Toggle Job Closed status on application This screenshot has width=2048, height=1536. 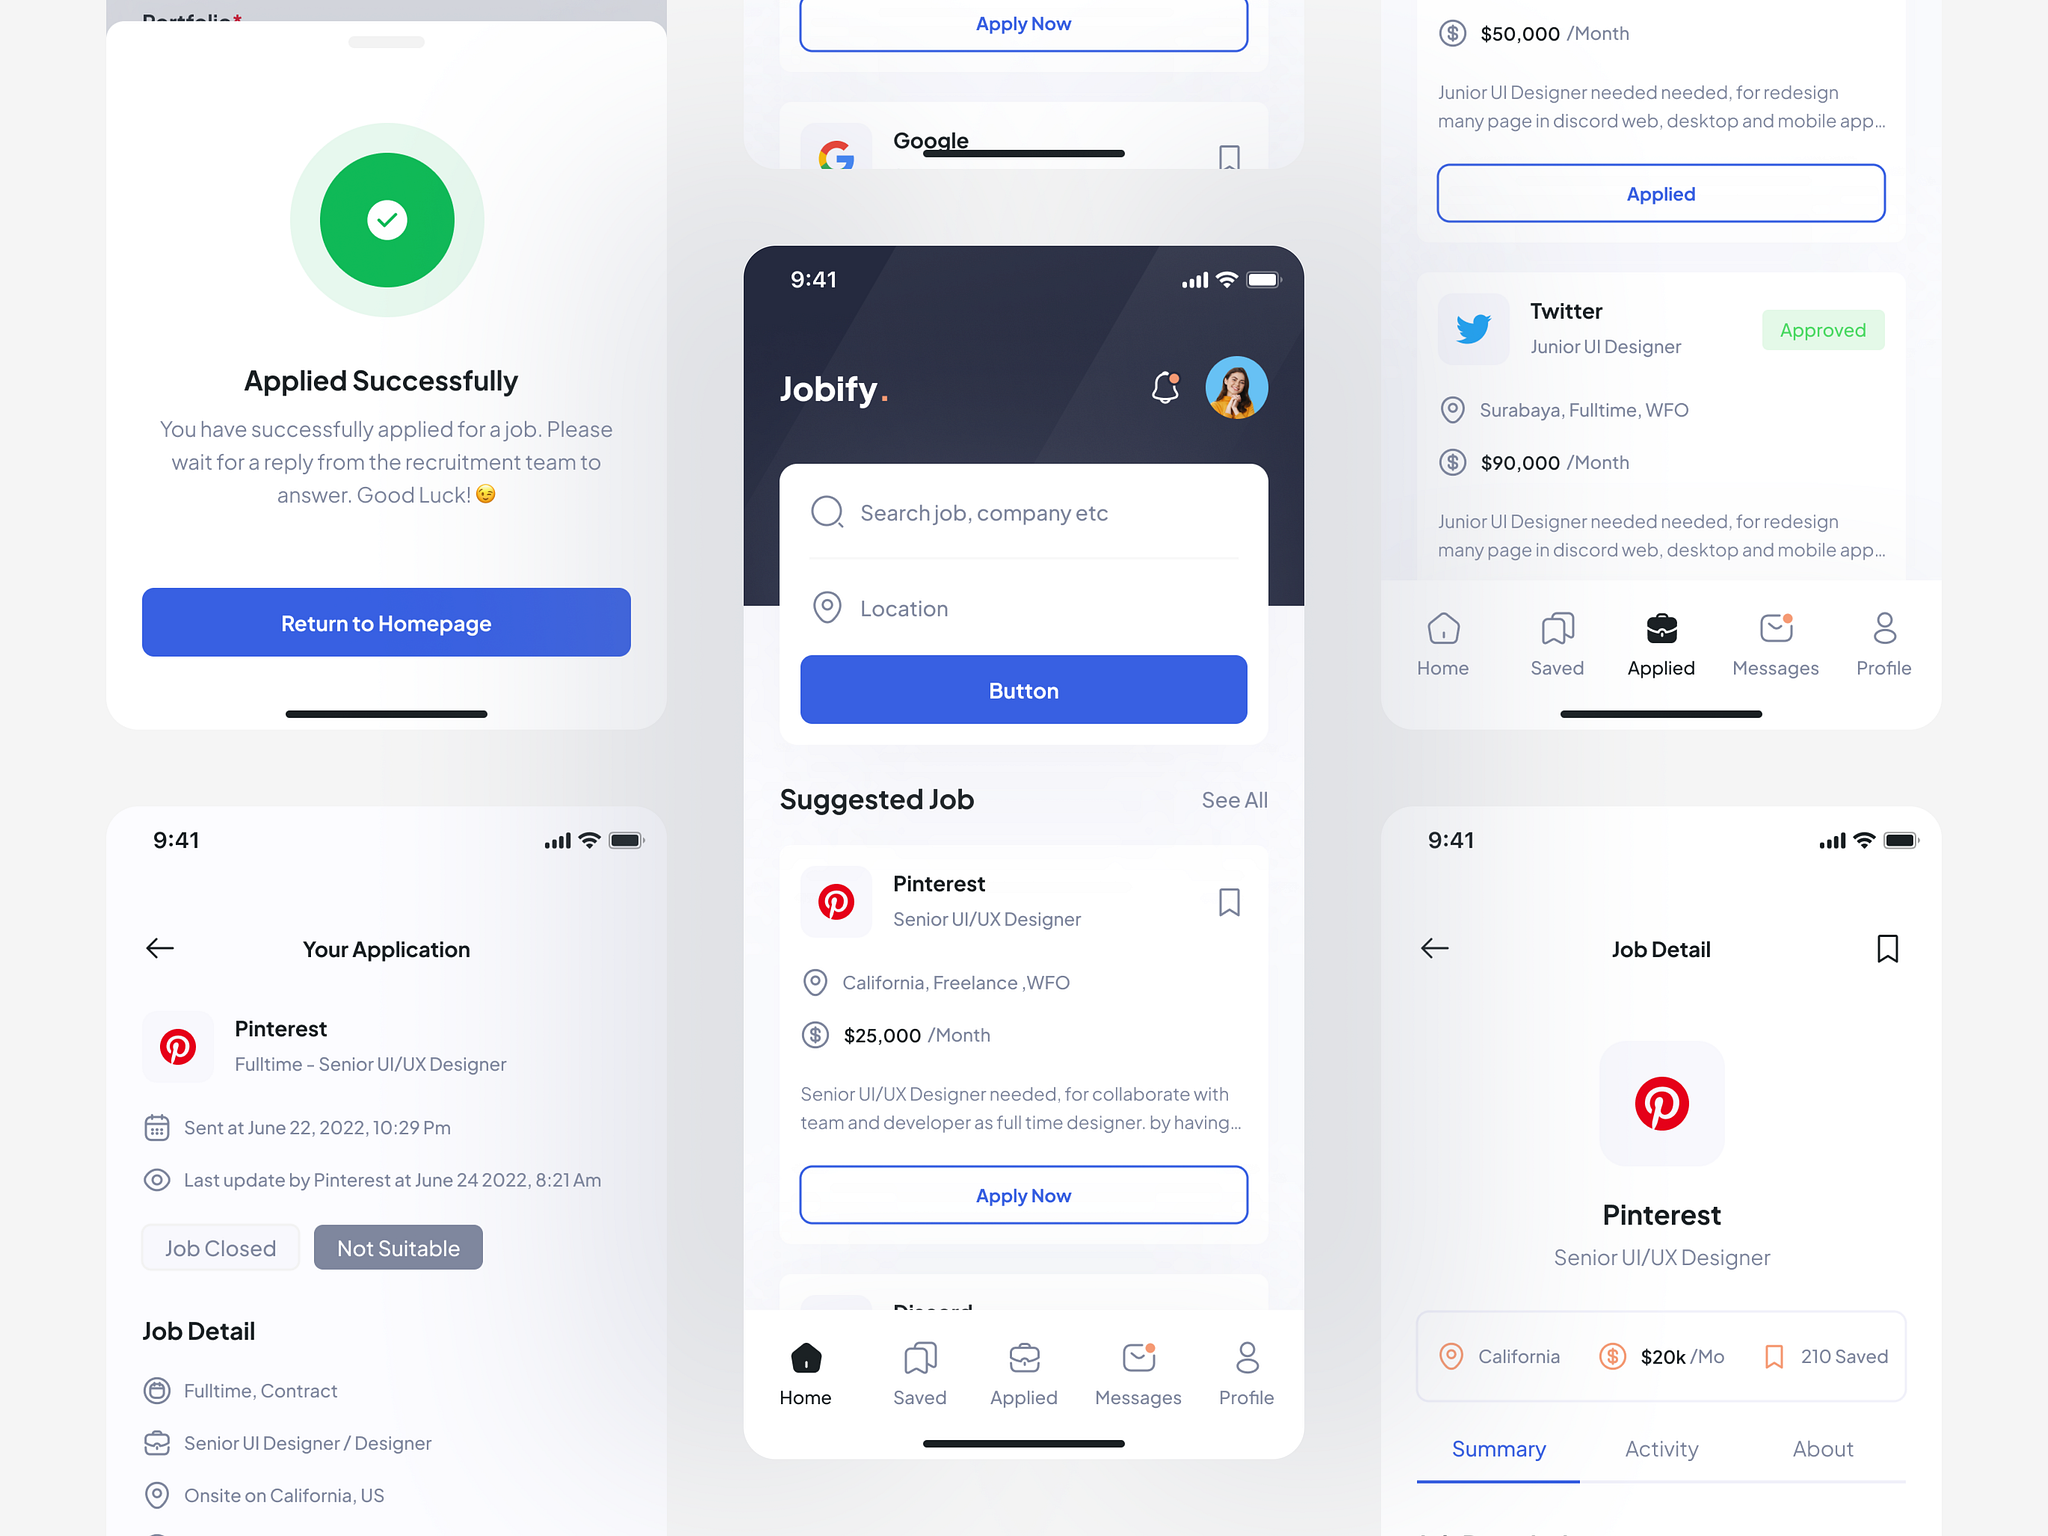[221, 1246]
